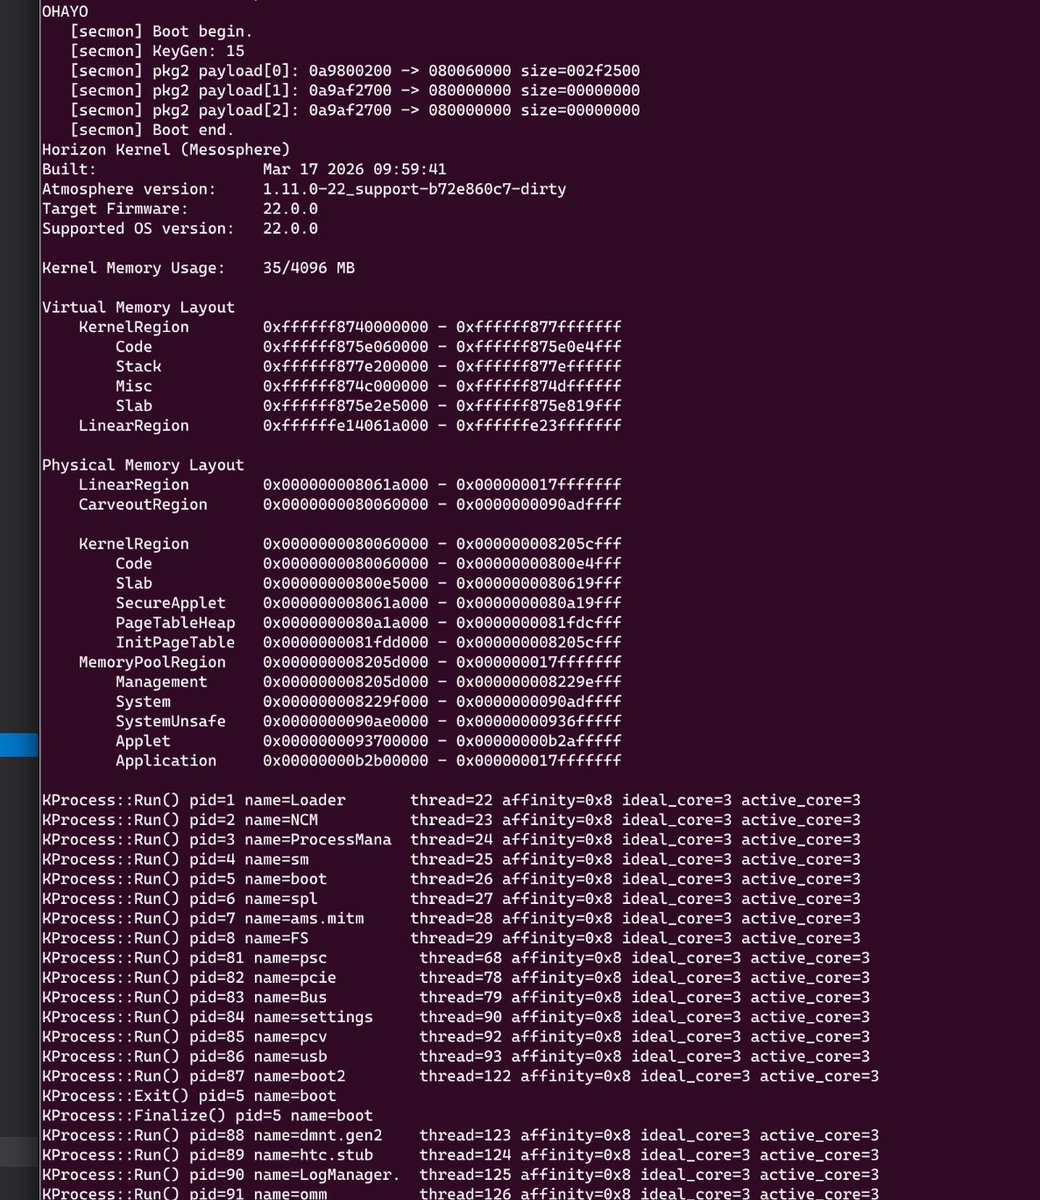Click the 'Application' row label
The image size is (1040, 1200).
(x=166, y=761)
